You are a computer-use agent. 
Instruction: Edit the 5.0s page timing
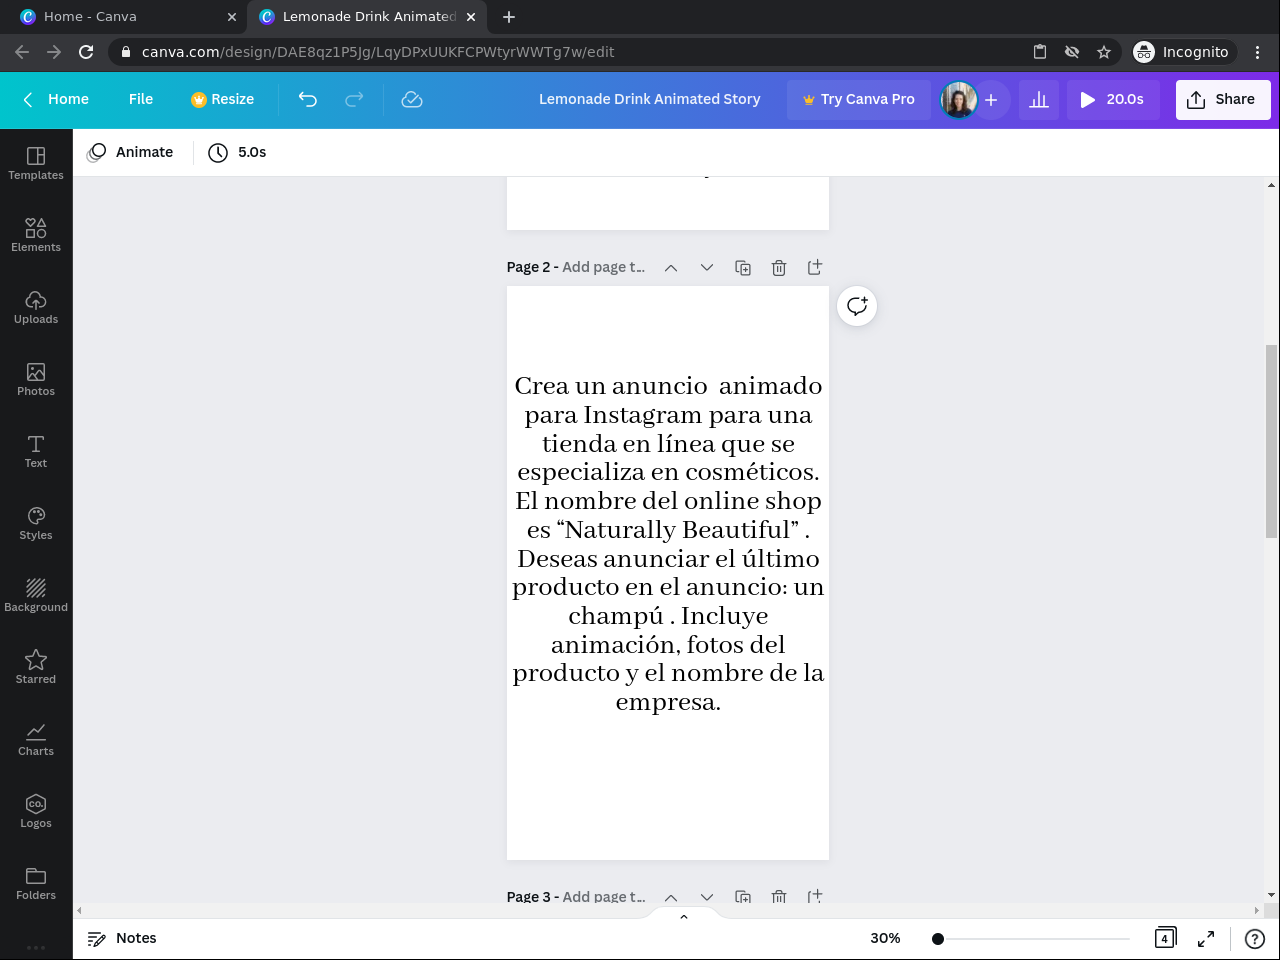[238, 152]
